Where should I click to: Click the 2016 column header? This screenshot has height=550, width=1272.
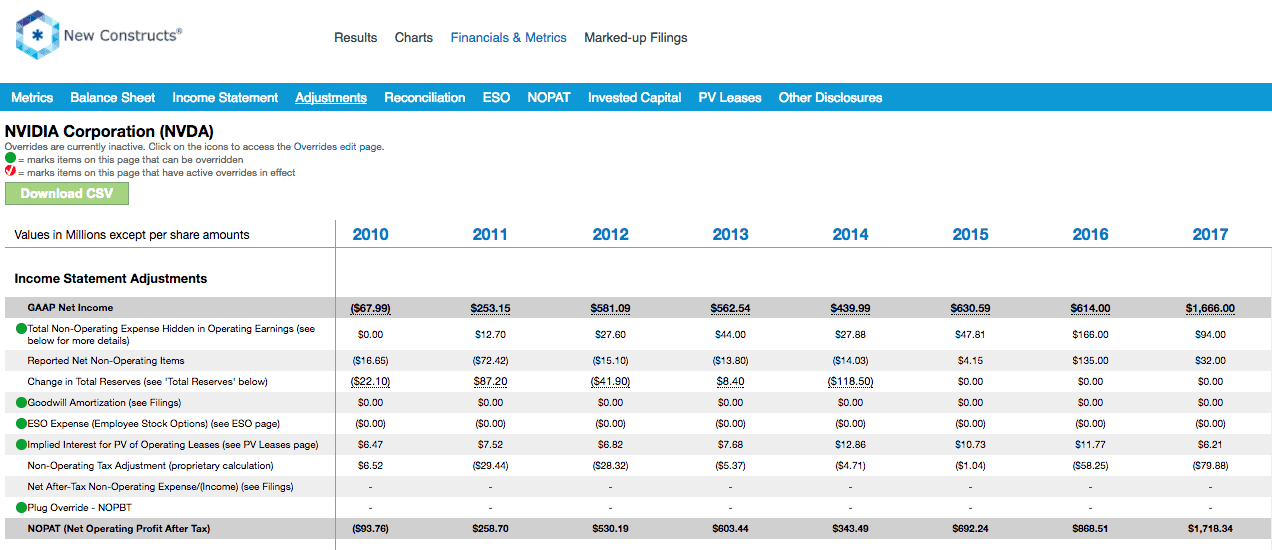[1090, 235]
